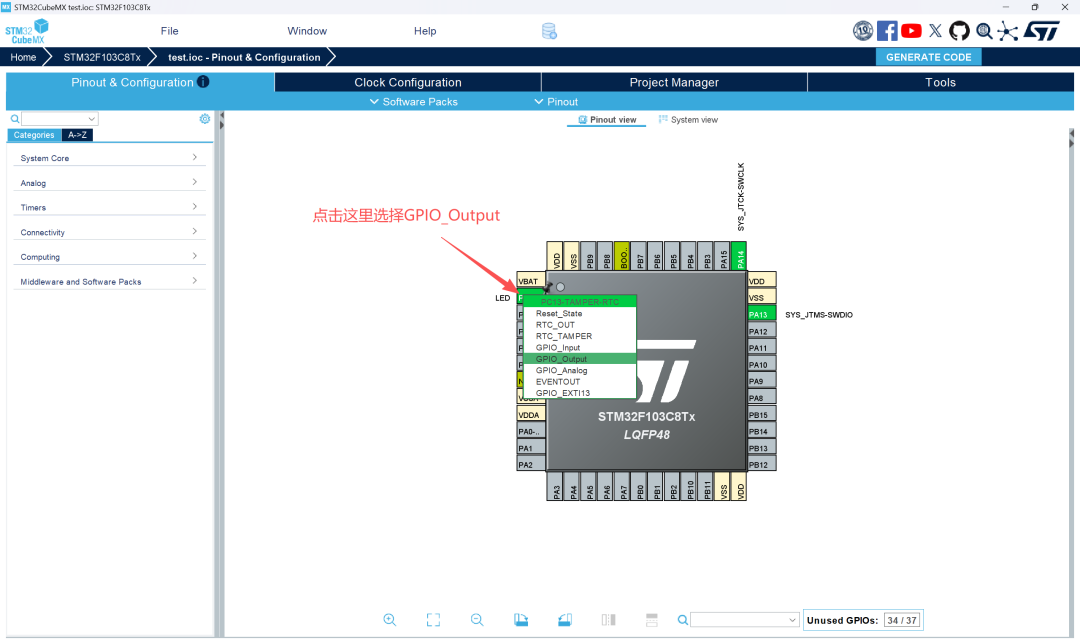Image resolution: width=1080 pixels, height=644 pixels.
Task: Open the Pinout dropdown menu
Action: 556,101
